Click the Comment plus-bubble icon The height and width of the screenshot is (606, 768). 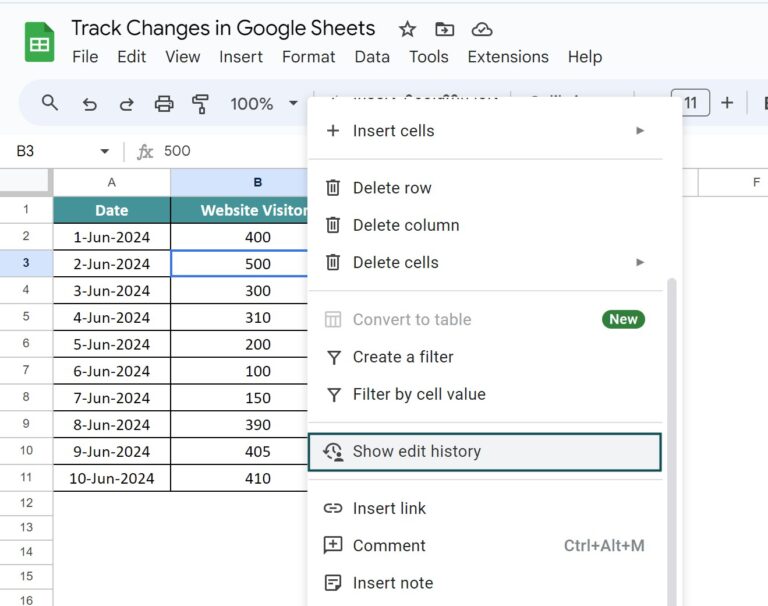[333, 545]
